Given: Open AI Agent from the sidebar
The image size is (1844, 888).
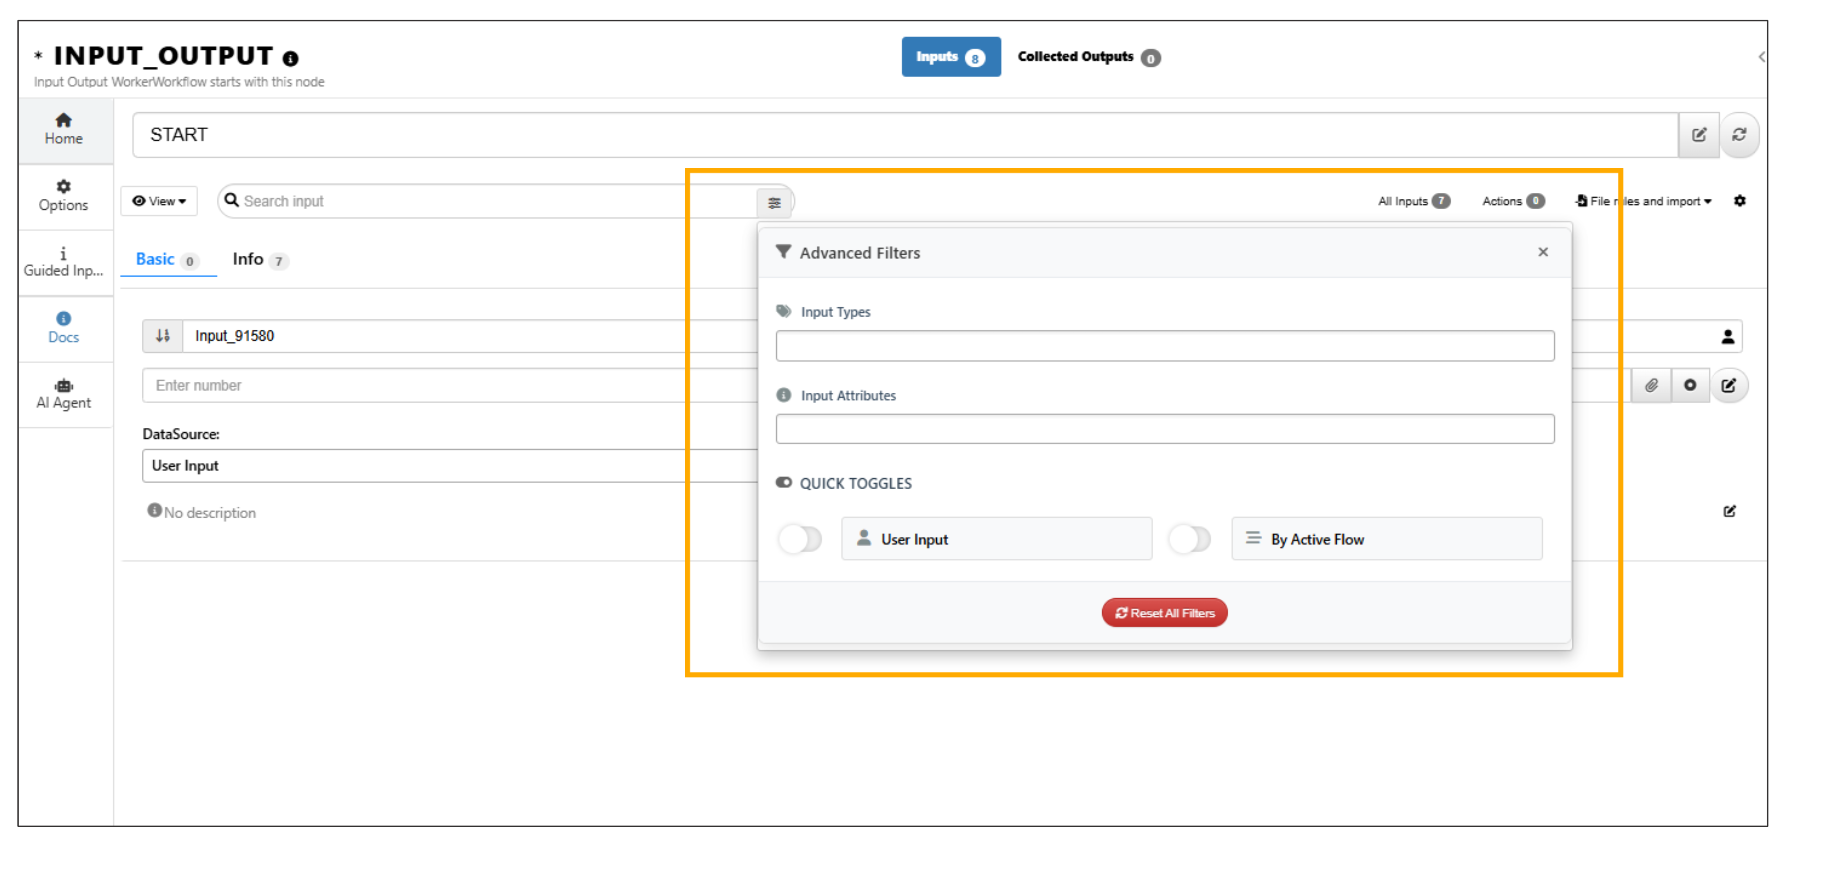Looking at the screenshot, I should point(64,394).
